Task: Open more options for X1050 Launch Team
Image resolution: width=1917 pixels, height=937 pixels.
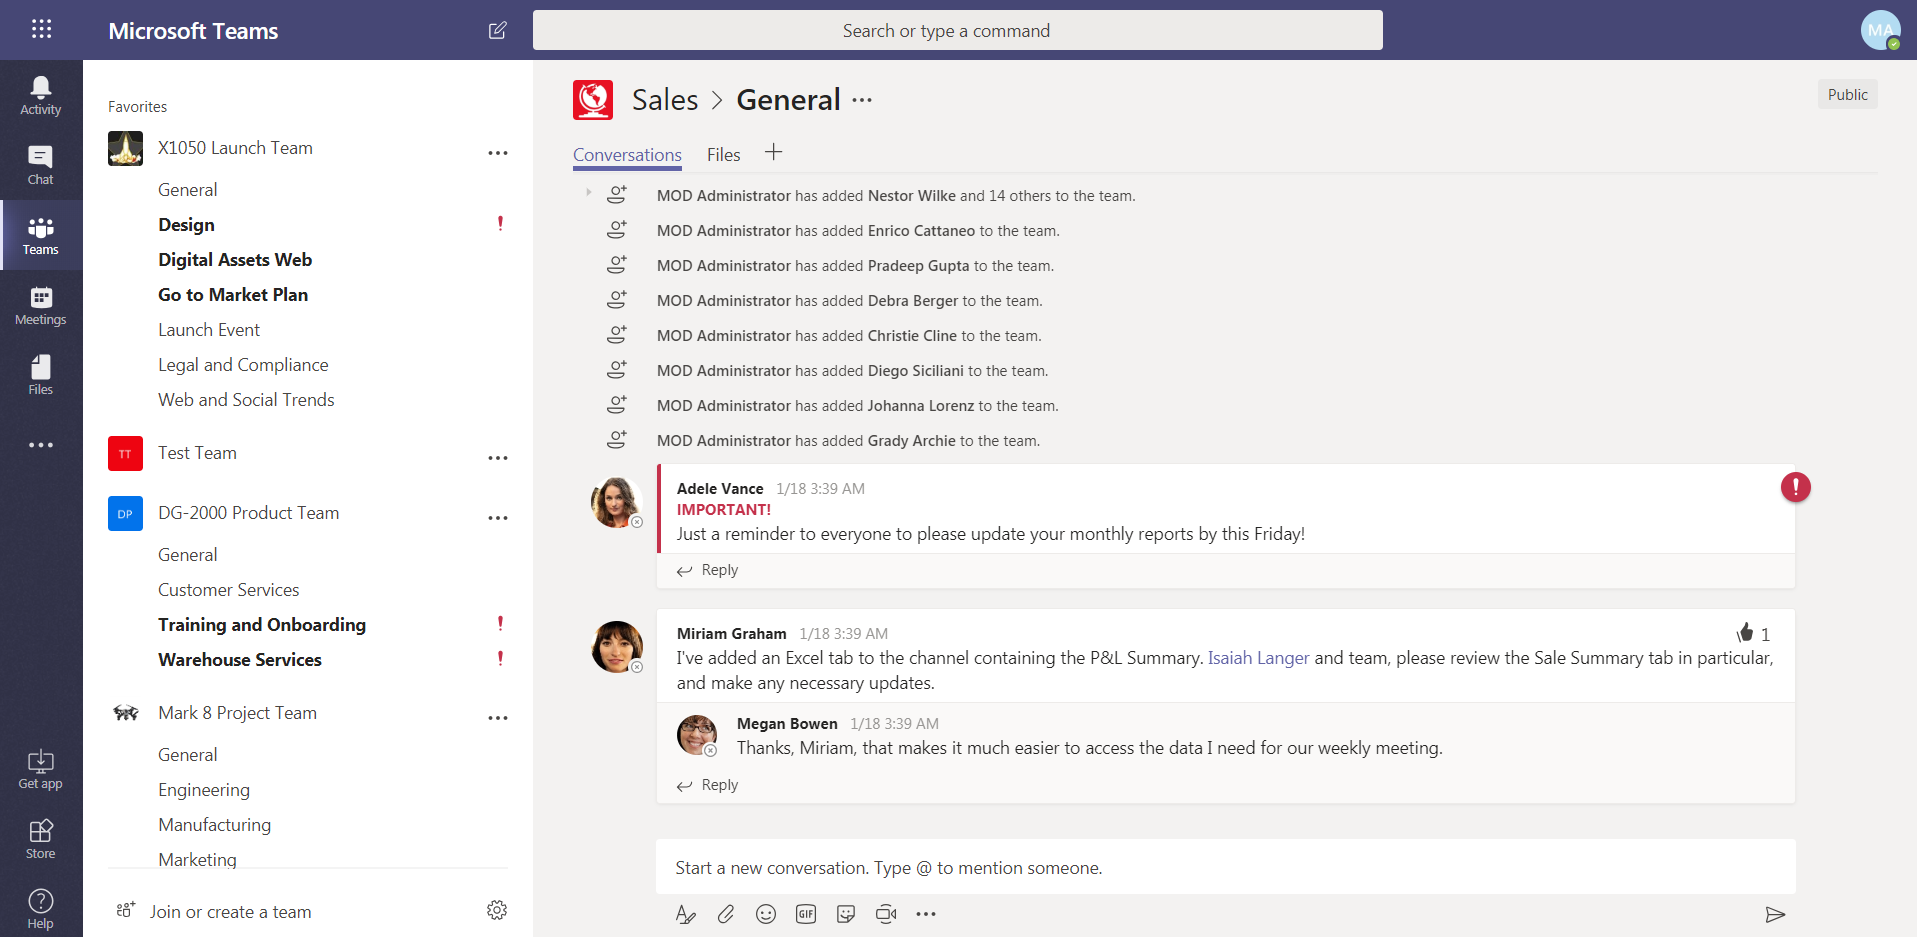Action: coord(498,153)
